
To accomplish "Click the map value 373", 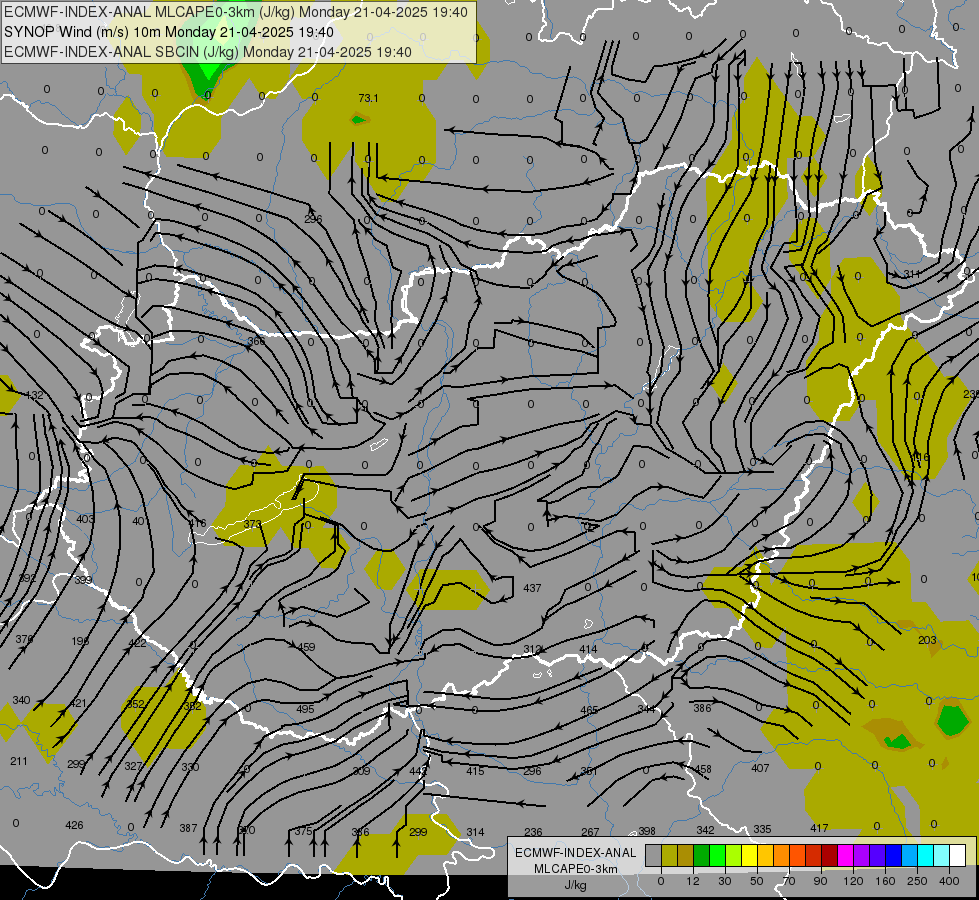I will (x=252, y=523).
